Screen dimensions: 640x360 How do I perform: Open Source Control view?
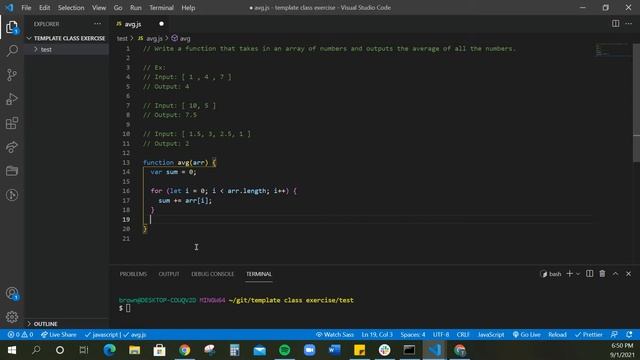12,75
